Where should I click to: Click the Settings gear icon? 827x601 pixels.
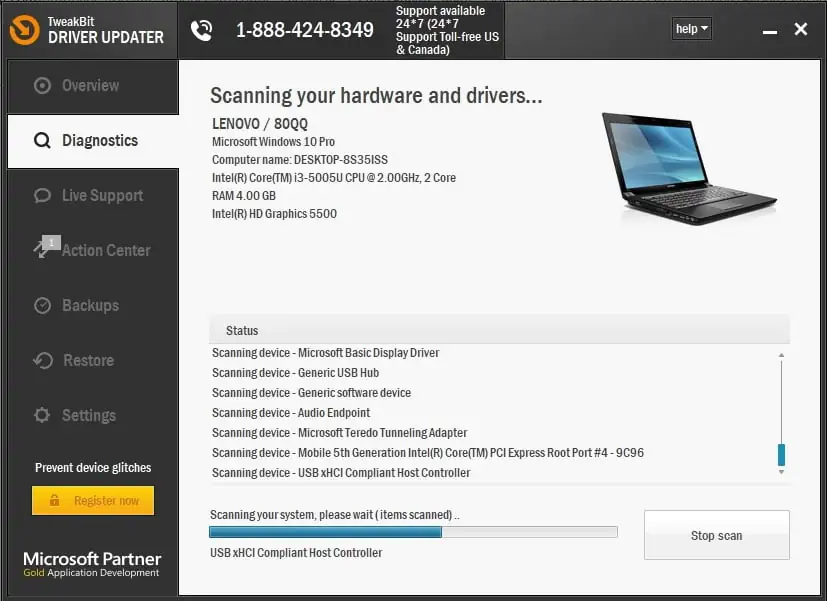pos(42,415)
